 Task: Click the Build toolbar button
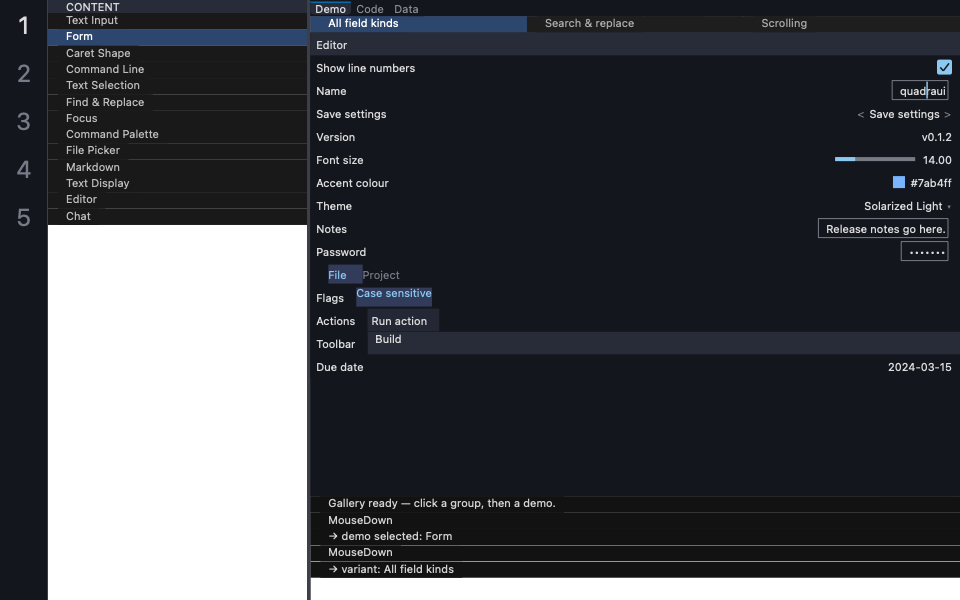point(388,339)
